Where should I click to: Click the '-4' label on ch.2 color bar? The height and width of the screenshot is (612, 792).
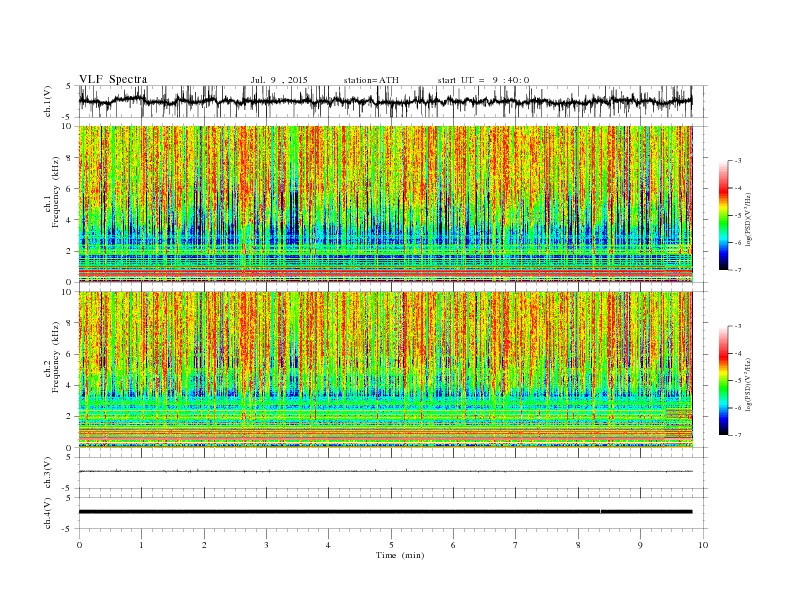pos(737,353)
